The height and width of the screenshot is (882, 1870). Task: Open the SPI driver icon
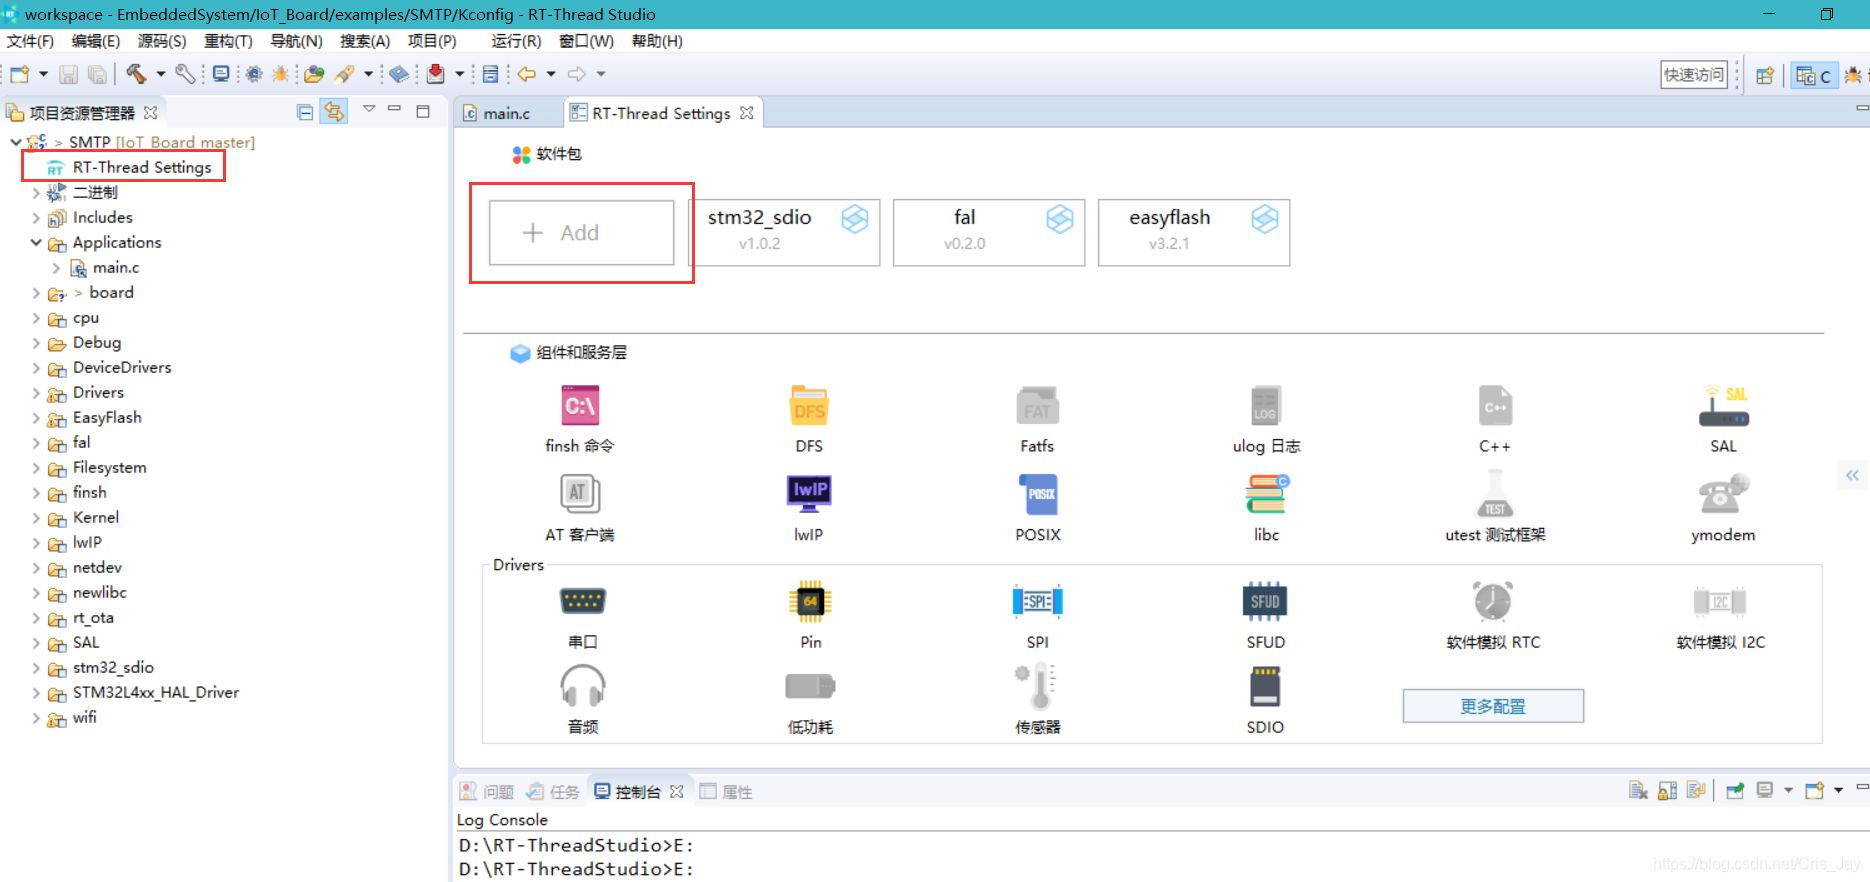(x=1037, y=601)
